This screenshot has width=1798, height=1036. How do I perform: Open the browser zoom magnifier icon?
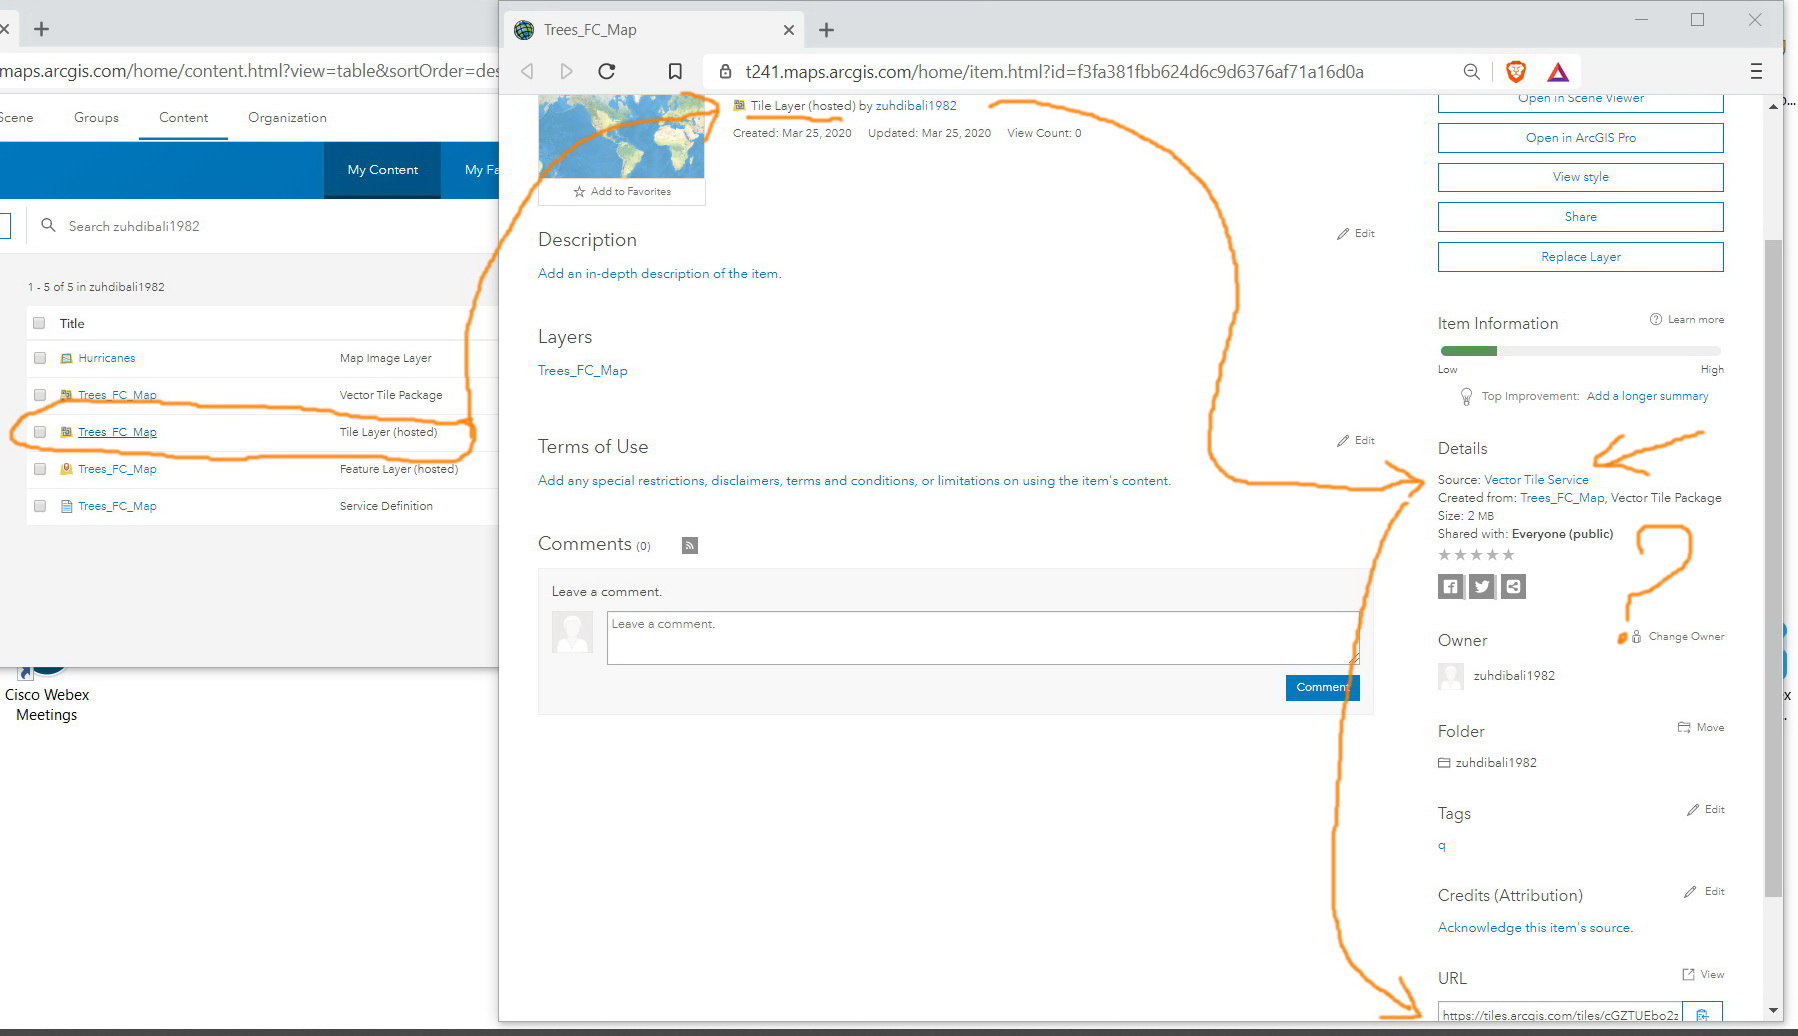[x=1471, y=71]
